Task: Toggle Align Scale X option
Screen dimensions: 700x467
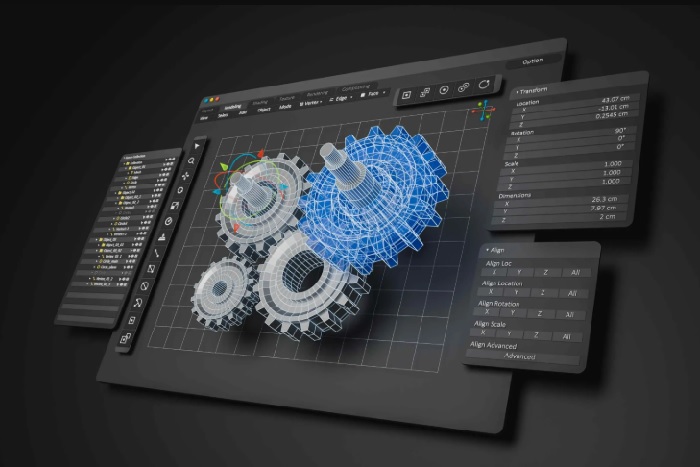Action: 485,334
